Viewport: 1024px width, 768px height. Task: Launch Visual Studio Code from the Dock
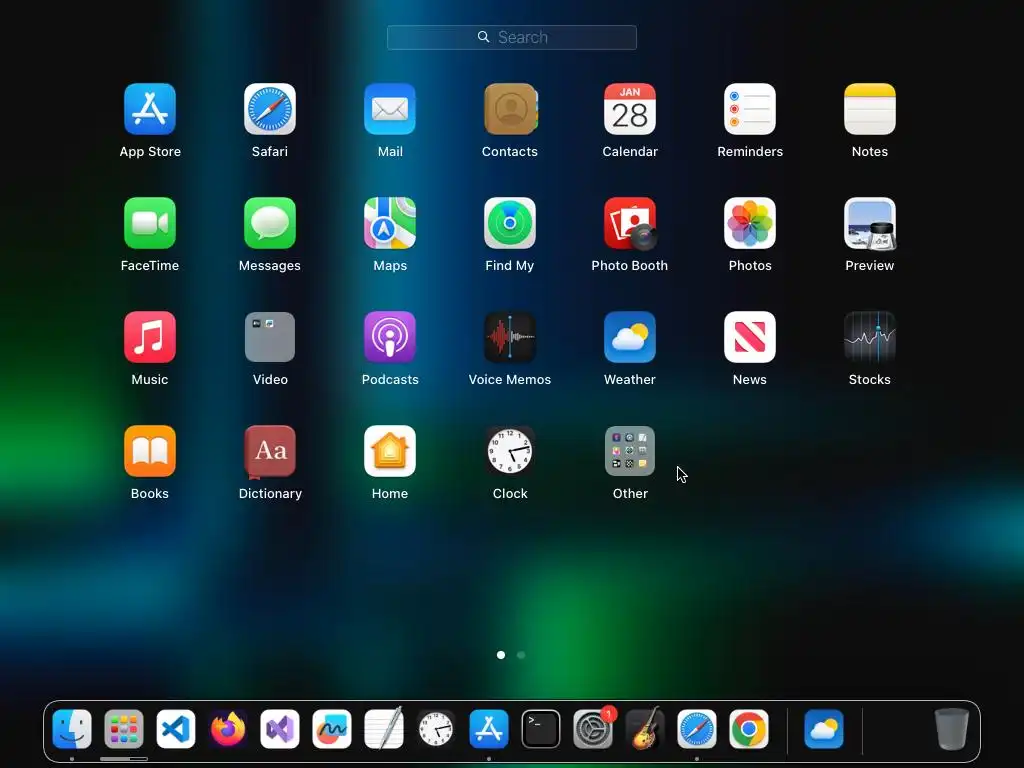pyautogui.click(x=176, y=729)
